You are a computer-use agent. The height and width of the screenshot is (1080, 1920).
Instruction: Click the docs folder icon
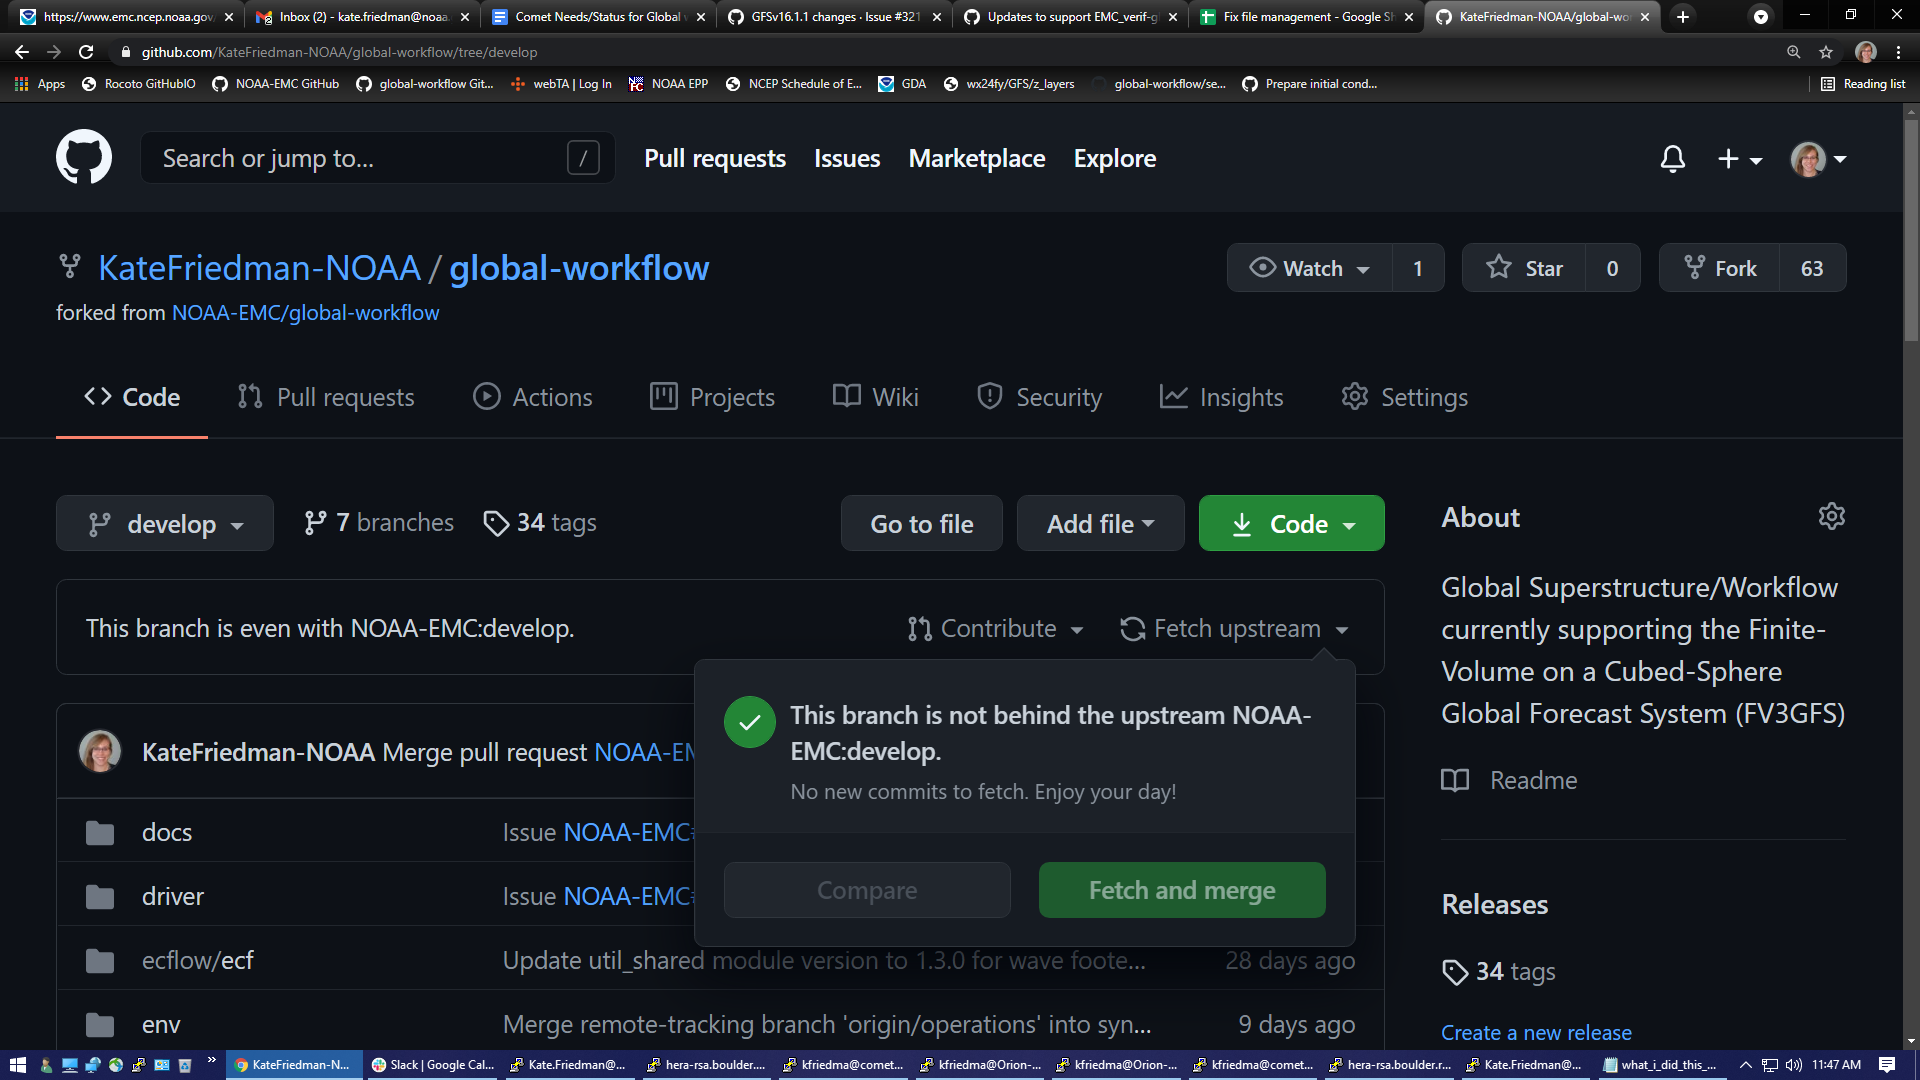point(100,832)
